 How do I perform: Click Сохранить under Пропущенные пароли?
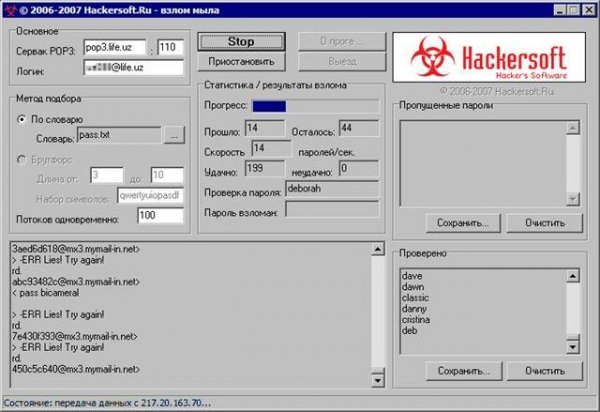tap(463, 223)
